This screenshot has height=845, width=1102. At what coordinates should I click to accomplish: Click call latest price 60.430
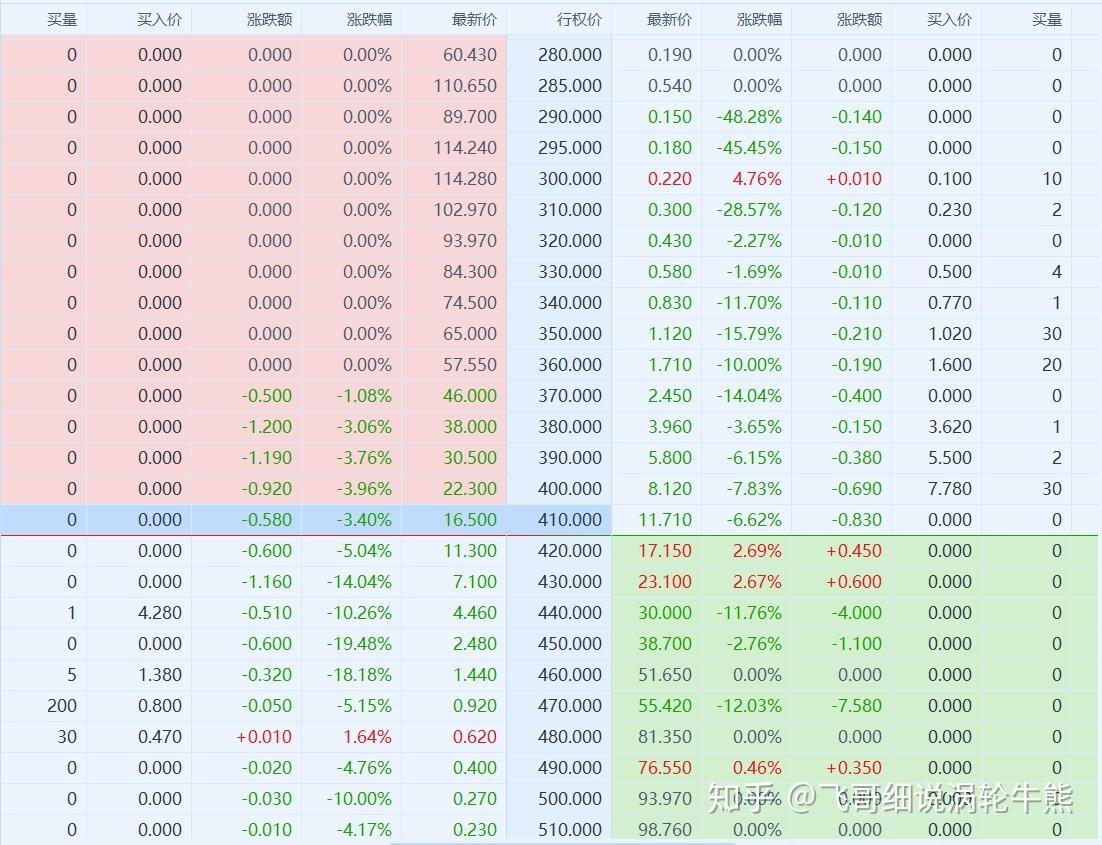click(469, 55)
